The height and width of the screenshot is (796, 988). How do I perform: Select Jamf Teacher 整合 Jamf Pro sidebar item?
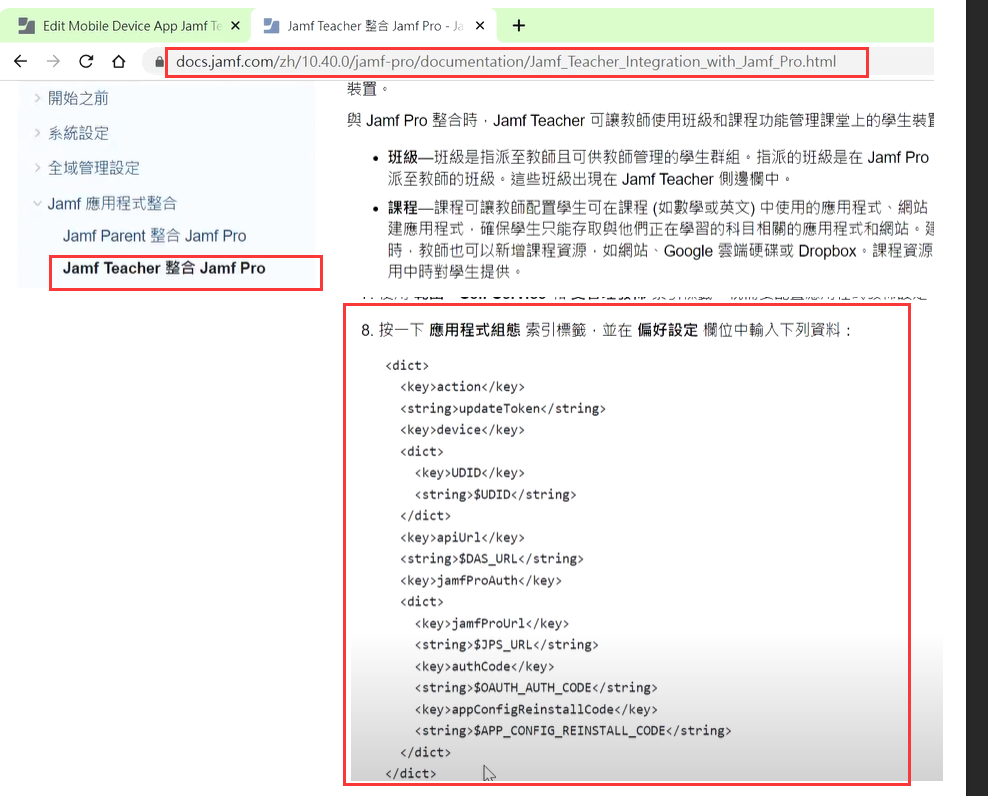tap(164, 268)
